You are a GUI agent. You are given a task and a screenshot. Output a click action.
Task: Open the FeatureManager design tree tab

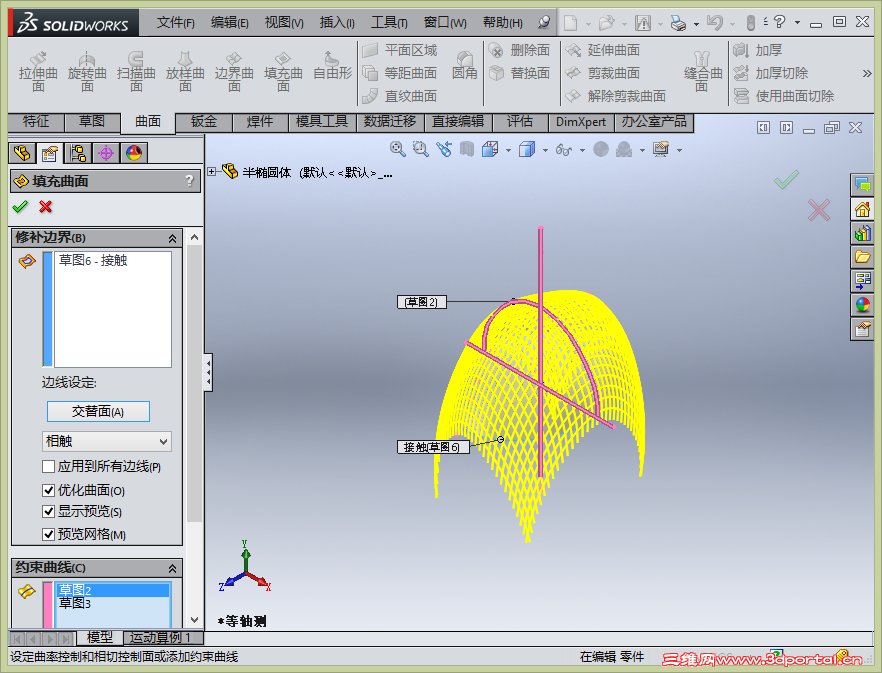[22, 153]
